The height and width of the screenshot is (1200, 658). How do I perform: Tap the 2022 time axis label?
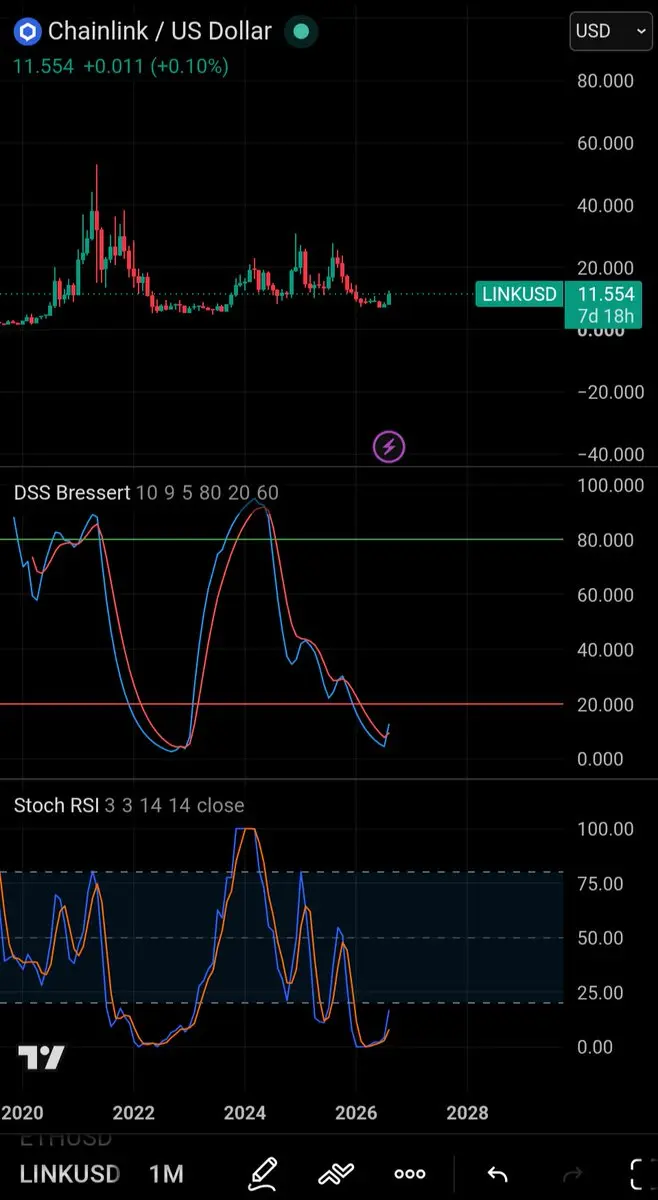coord(134,1113)
